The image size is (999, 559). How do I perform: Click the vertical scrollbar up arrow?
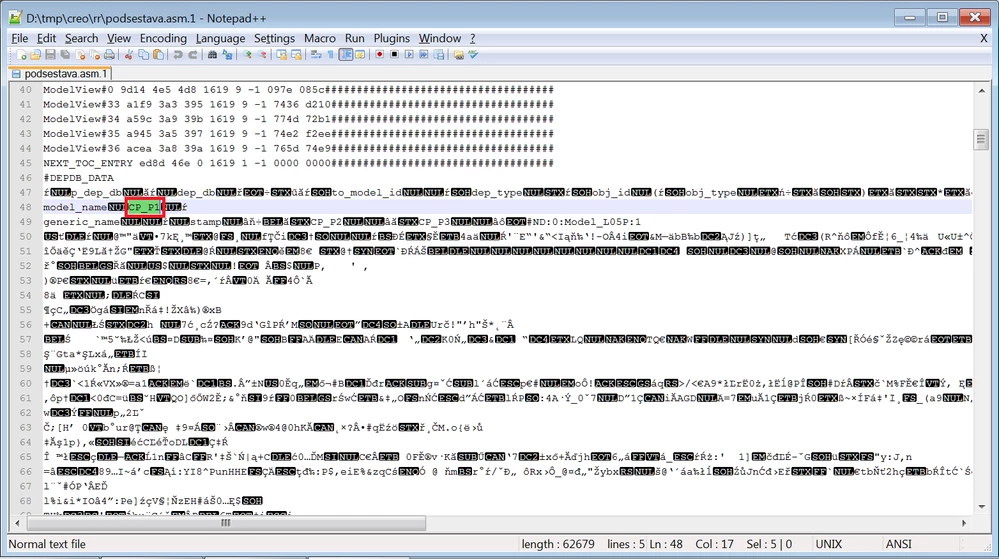pos(981,91)
